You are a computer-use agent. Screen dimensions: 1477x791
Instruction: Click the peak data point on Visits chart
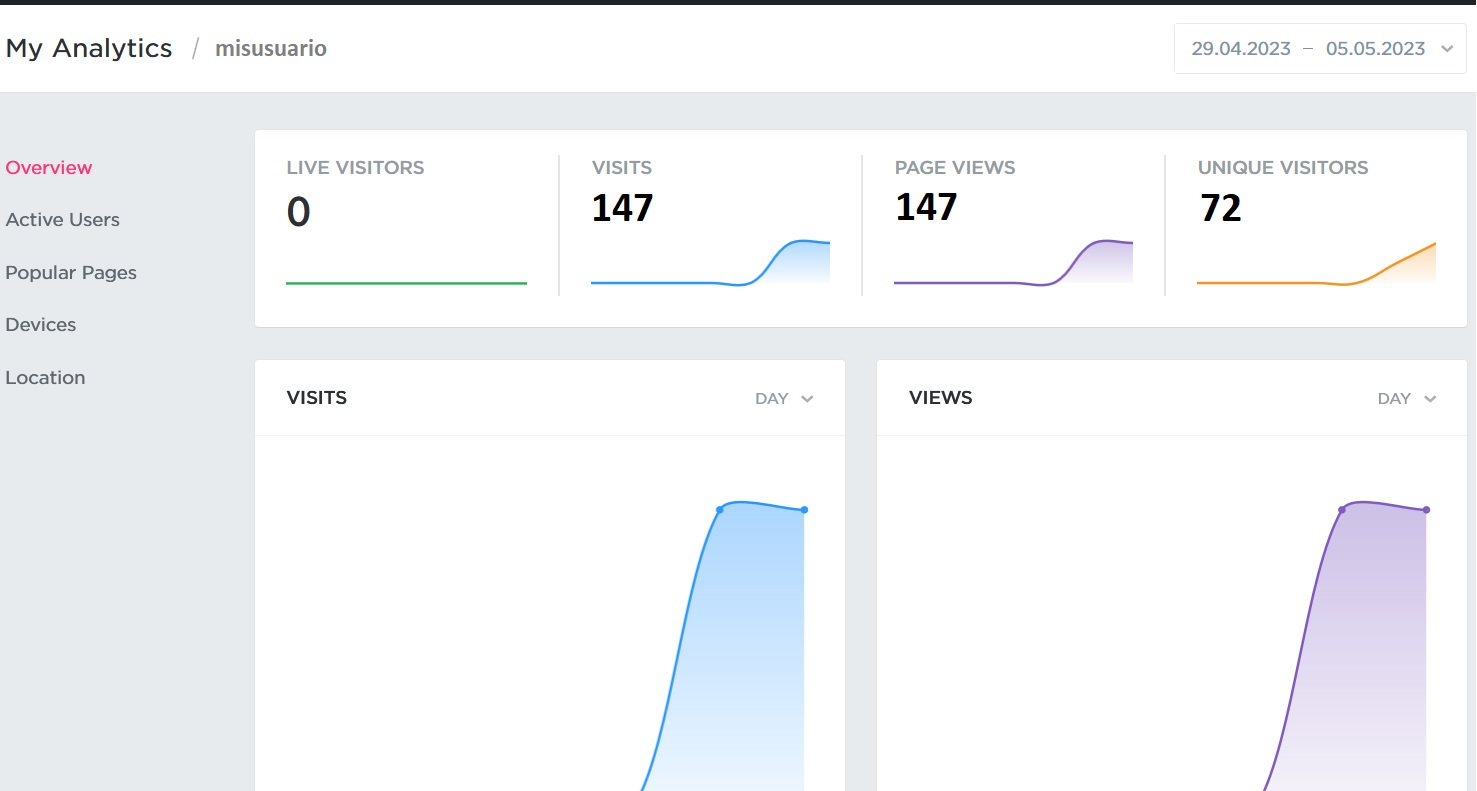(720, 510)
